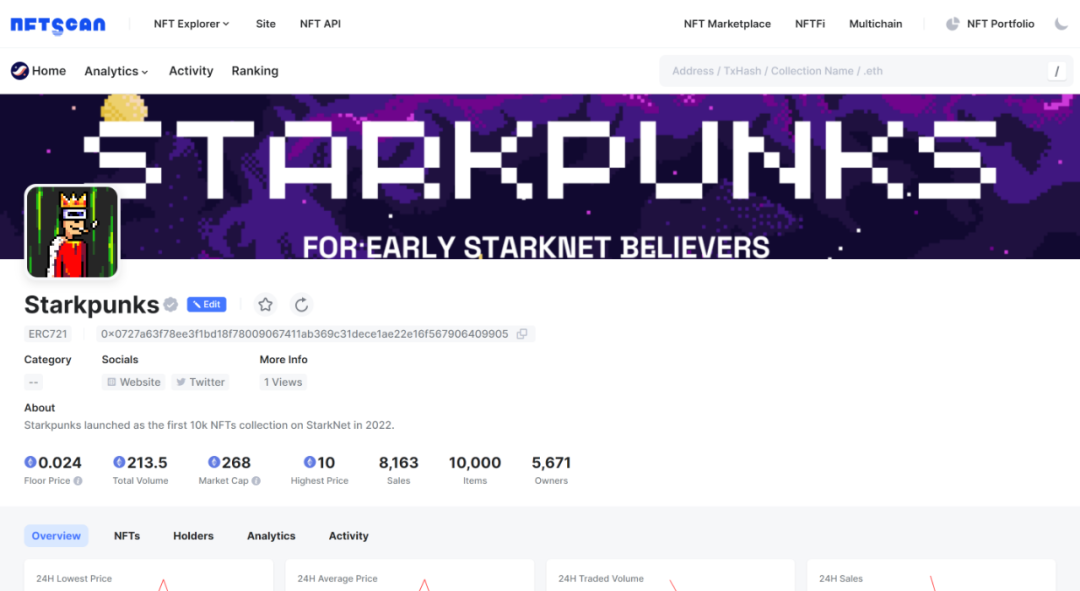Image resolution: width=1080 pixels, height=591 pixels.
Task: Switch to the Holders tab
Action: pos(193,536)
